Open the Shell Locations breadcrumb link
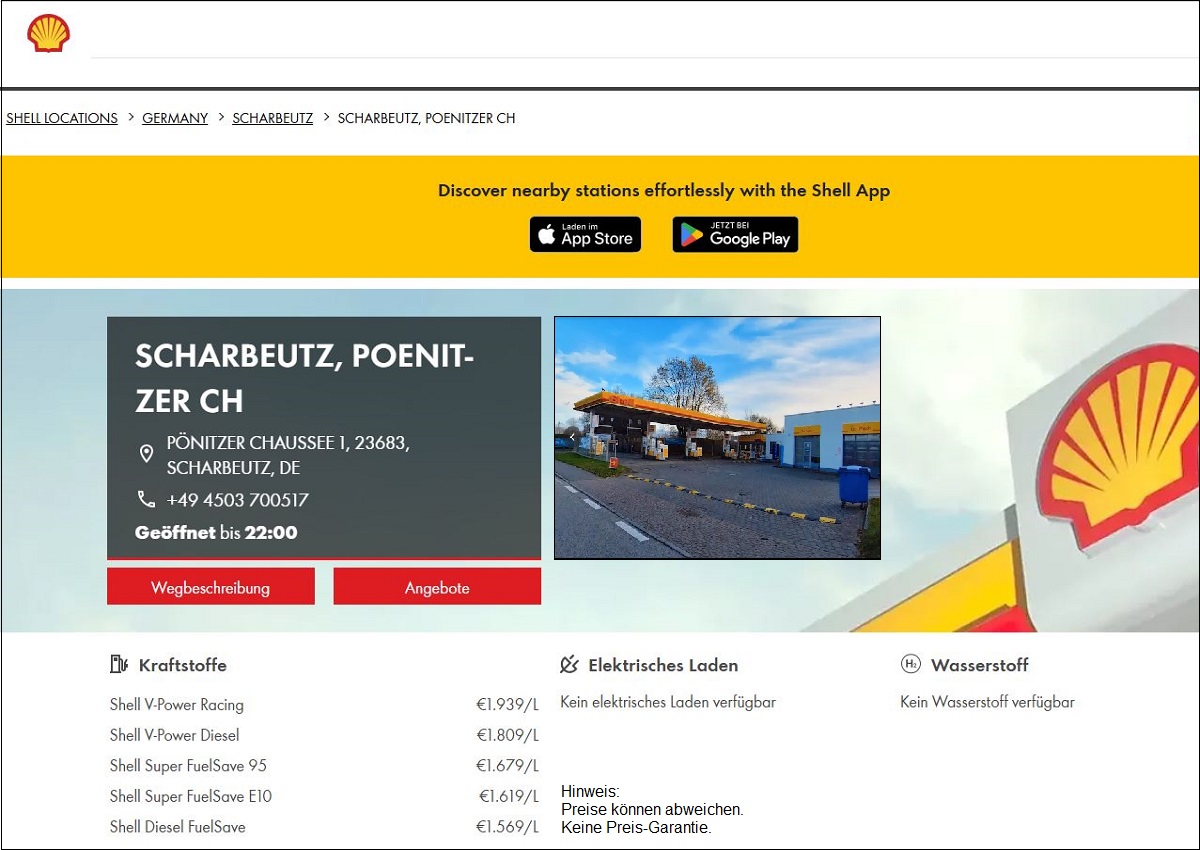Viewport: 1200px width, 850px height. tap(62, 118)
